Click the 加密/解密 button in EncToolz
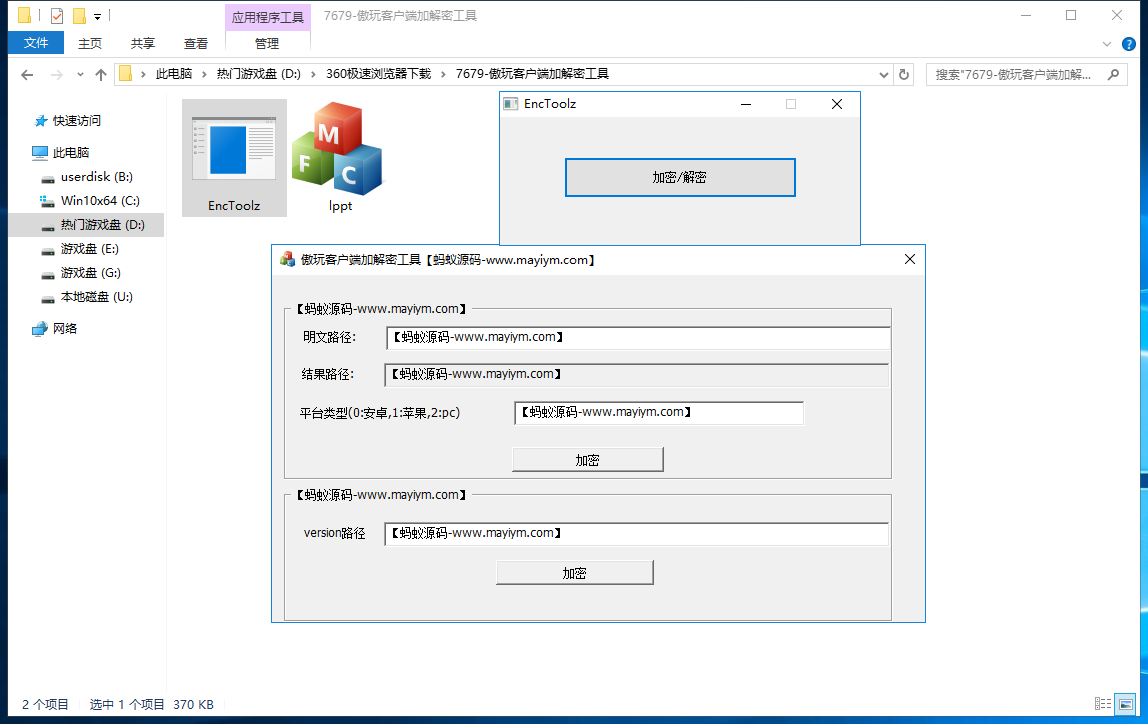Viewport: 1148px width, 724px height. 680,177
